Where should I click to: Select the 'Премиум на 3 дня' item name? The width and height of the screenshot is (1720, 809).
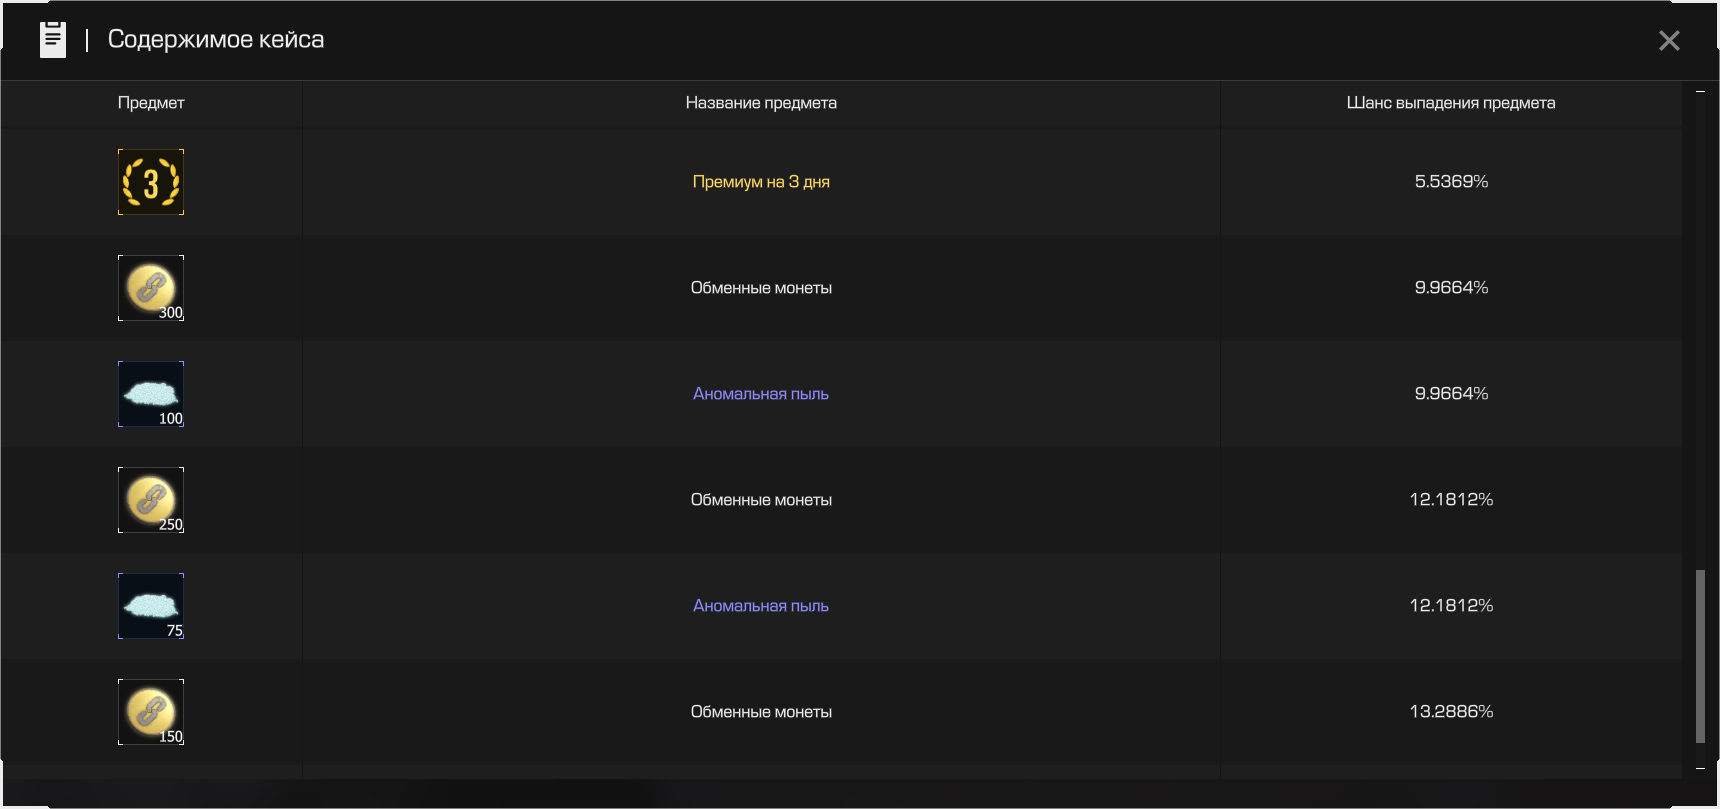761,182
